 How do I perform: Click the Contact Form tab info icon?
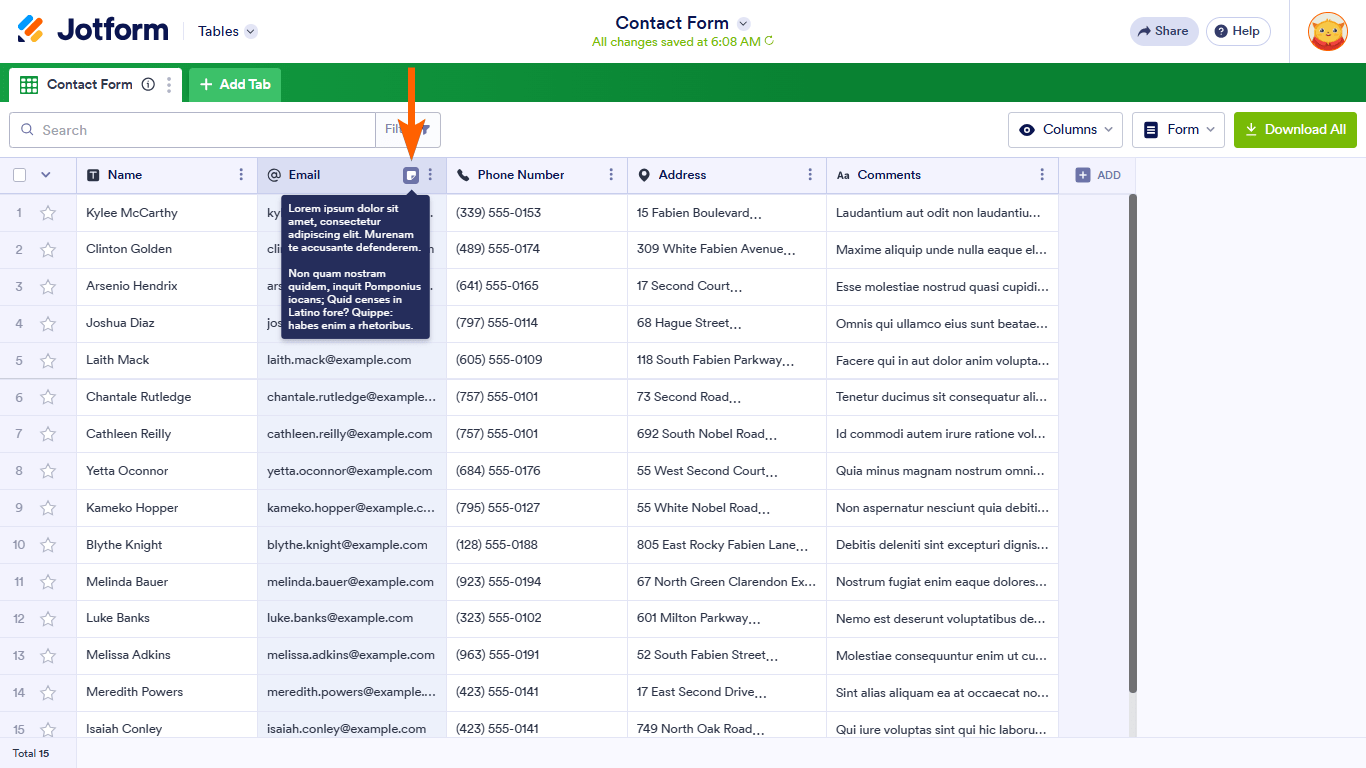coord(148,85)
